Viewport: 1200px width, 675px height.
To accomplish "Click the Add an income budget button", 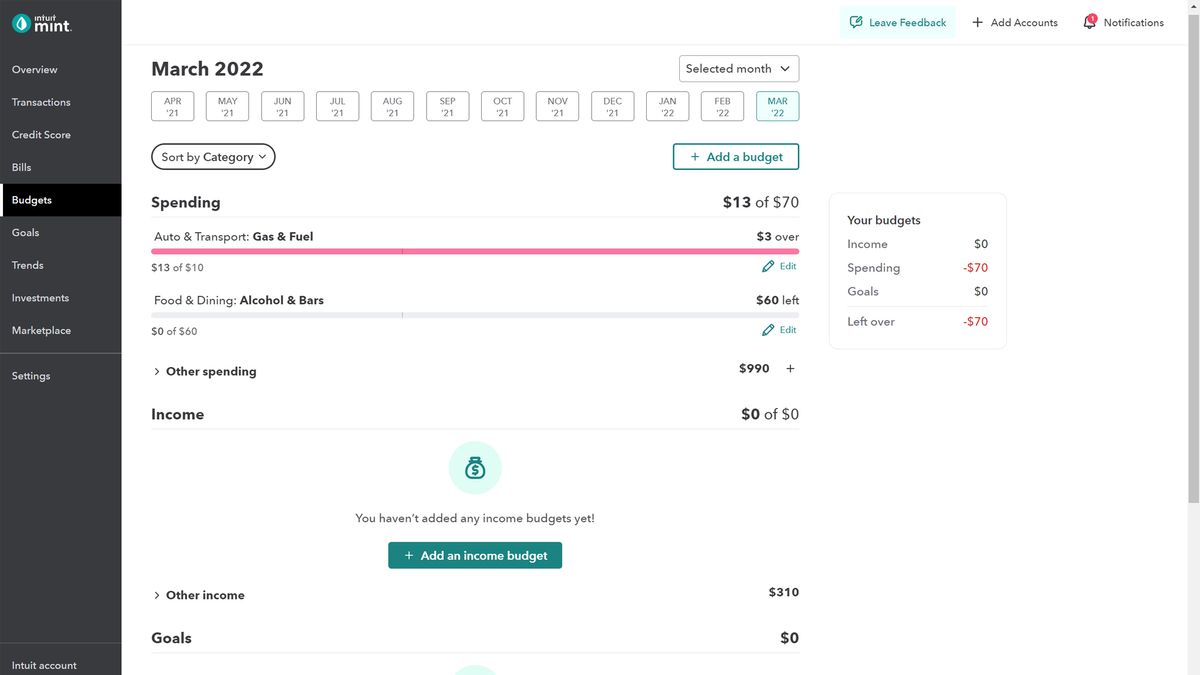I will pyautogui.click(x=475, y=555).
